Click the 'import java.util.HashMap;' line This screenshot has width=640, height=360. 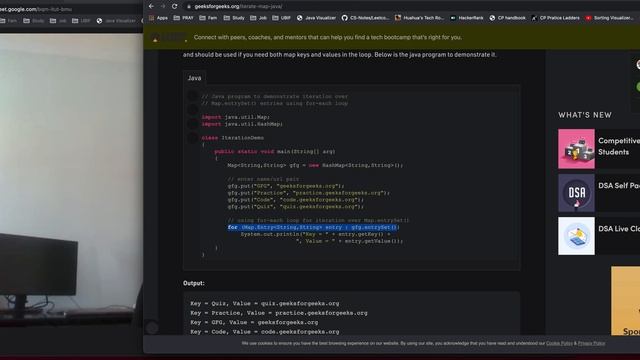pos(242,124)
